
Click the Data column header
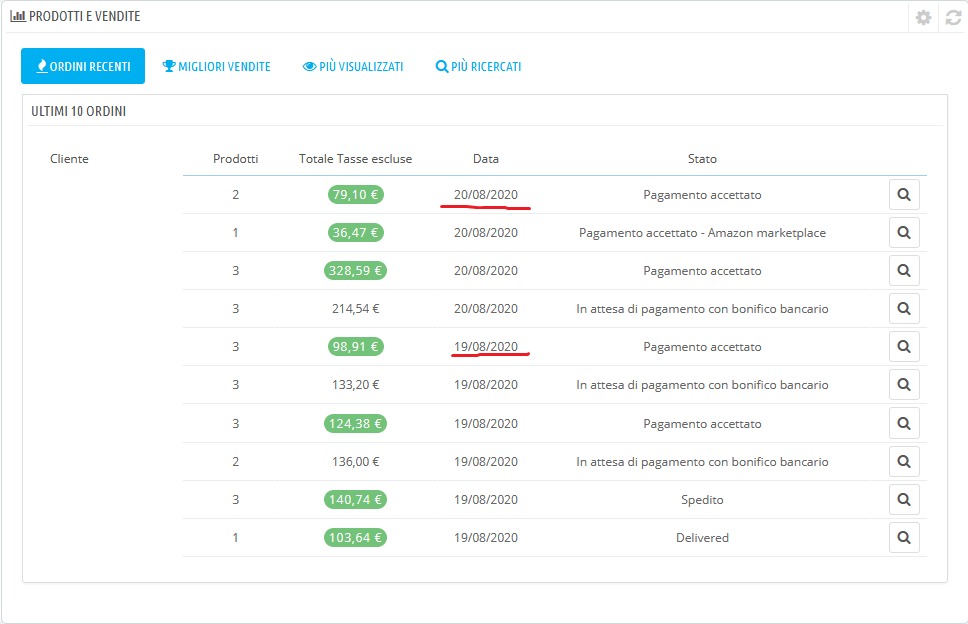coord(486,159)
